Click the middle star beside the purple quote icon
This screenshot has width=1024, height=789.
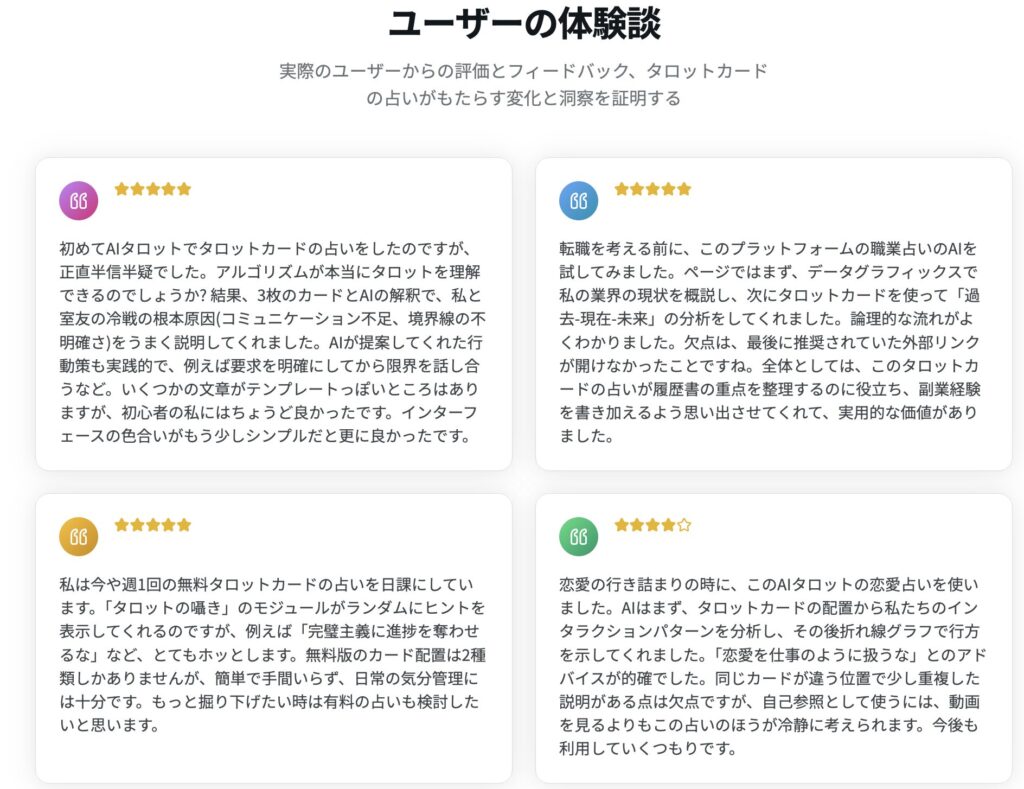(x=153, y=189)
